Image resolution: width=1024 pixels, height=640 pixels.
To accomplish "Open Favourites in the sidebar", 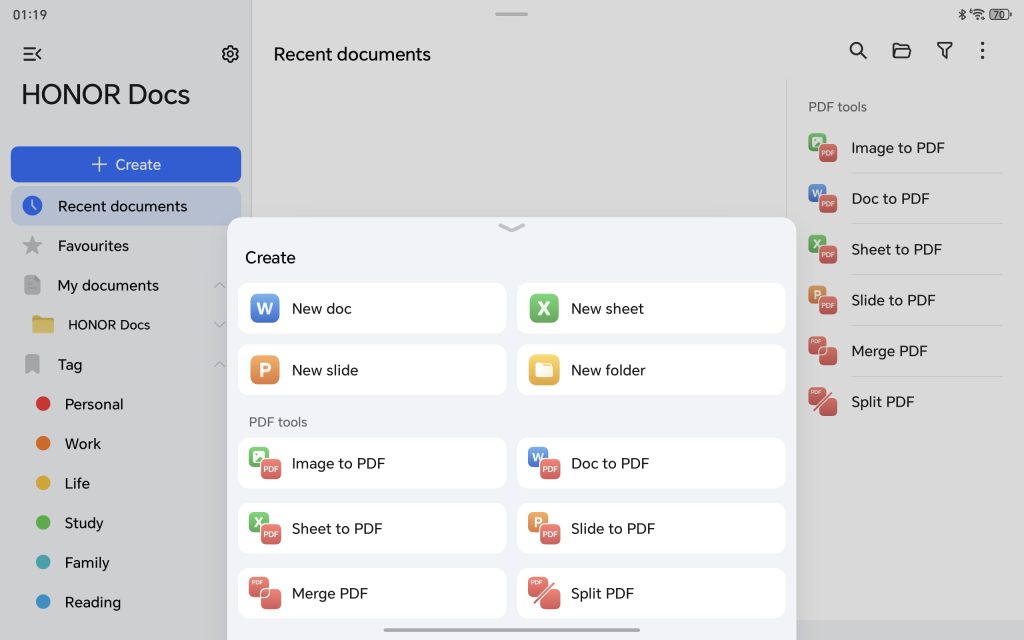I will coord(93,246).
